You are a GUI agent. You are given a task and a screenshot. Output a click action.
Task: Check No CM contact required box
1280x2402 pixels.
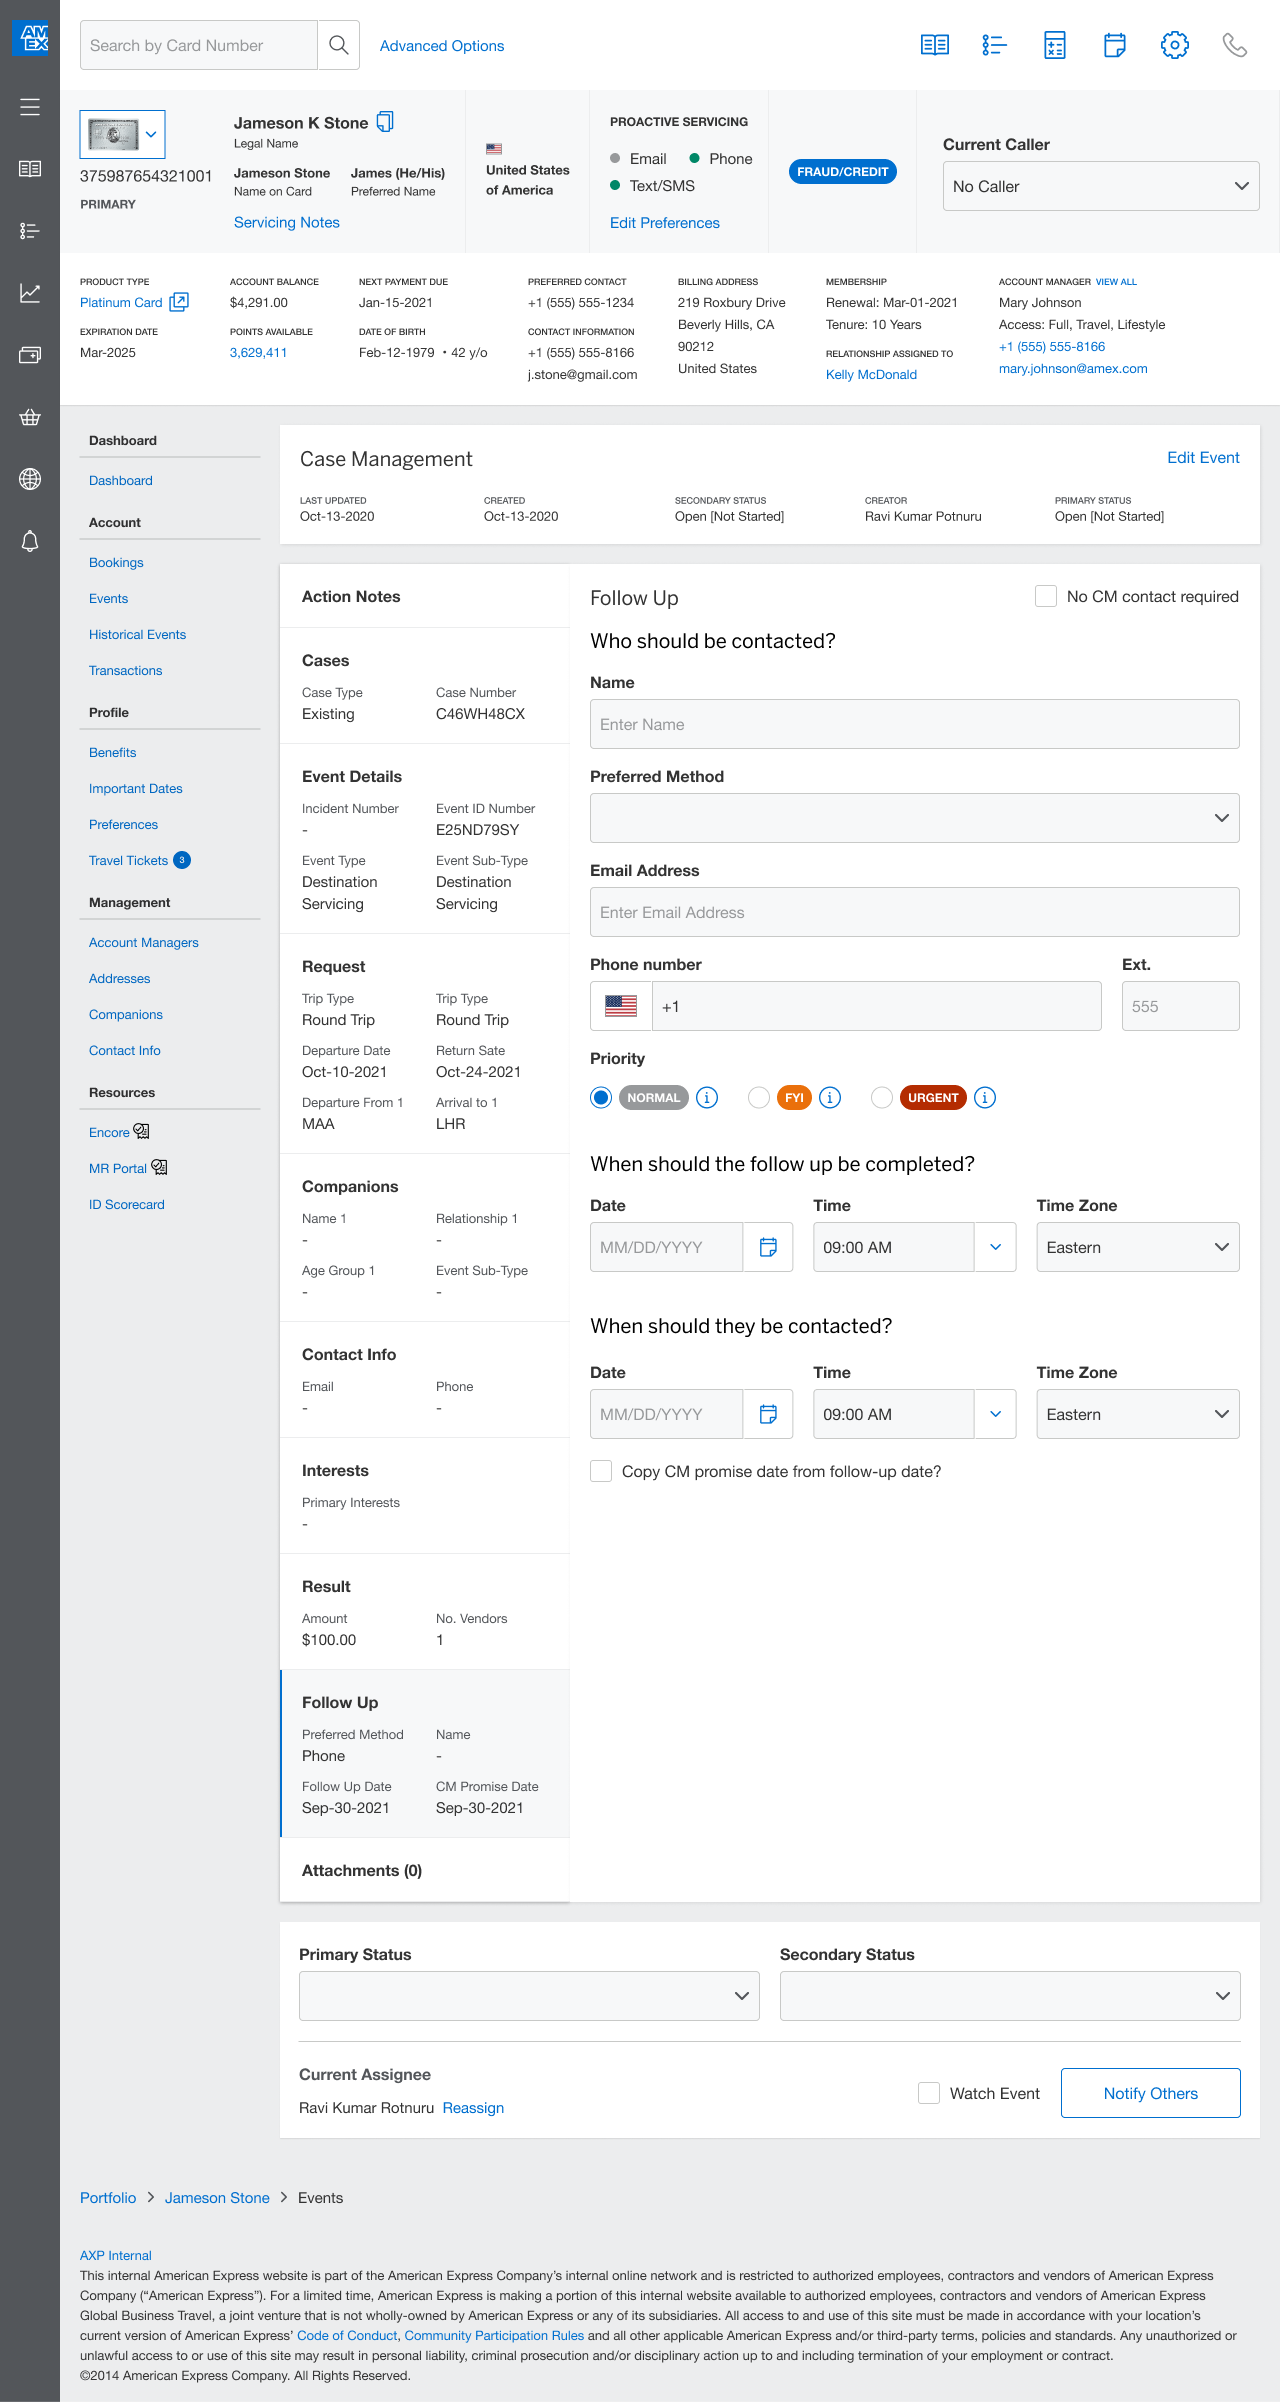point(1046,596)
